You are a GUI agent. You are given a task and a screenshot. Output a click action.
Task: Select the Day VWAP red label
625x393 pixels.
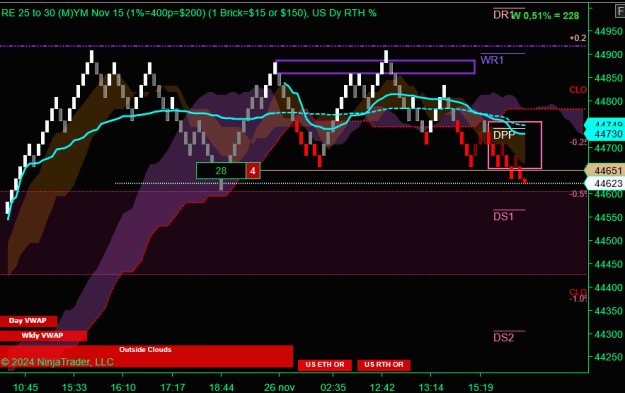pos(28,321)
